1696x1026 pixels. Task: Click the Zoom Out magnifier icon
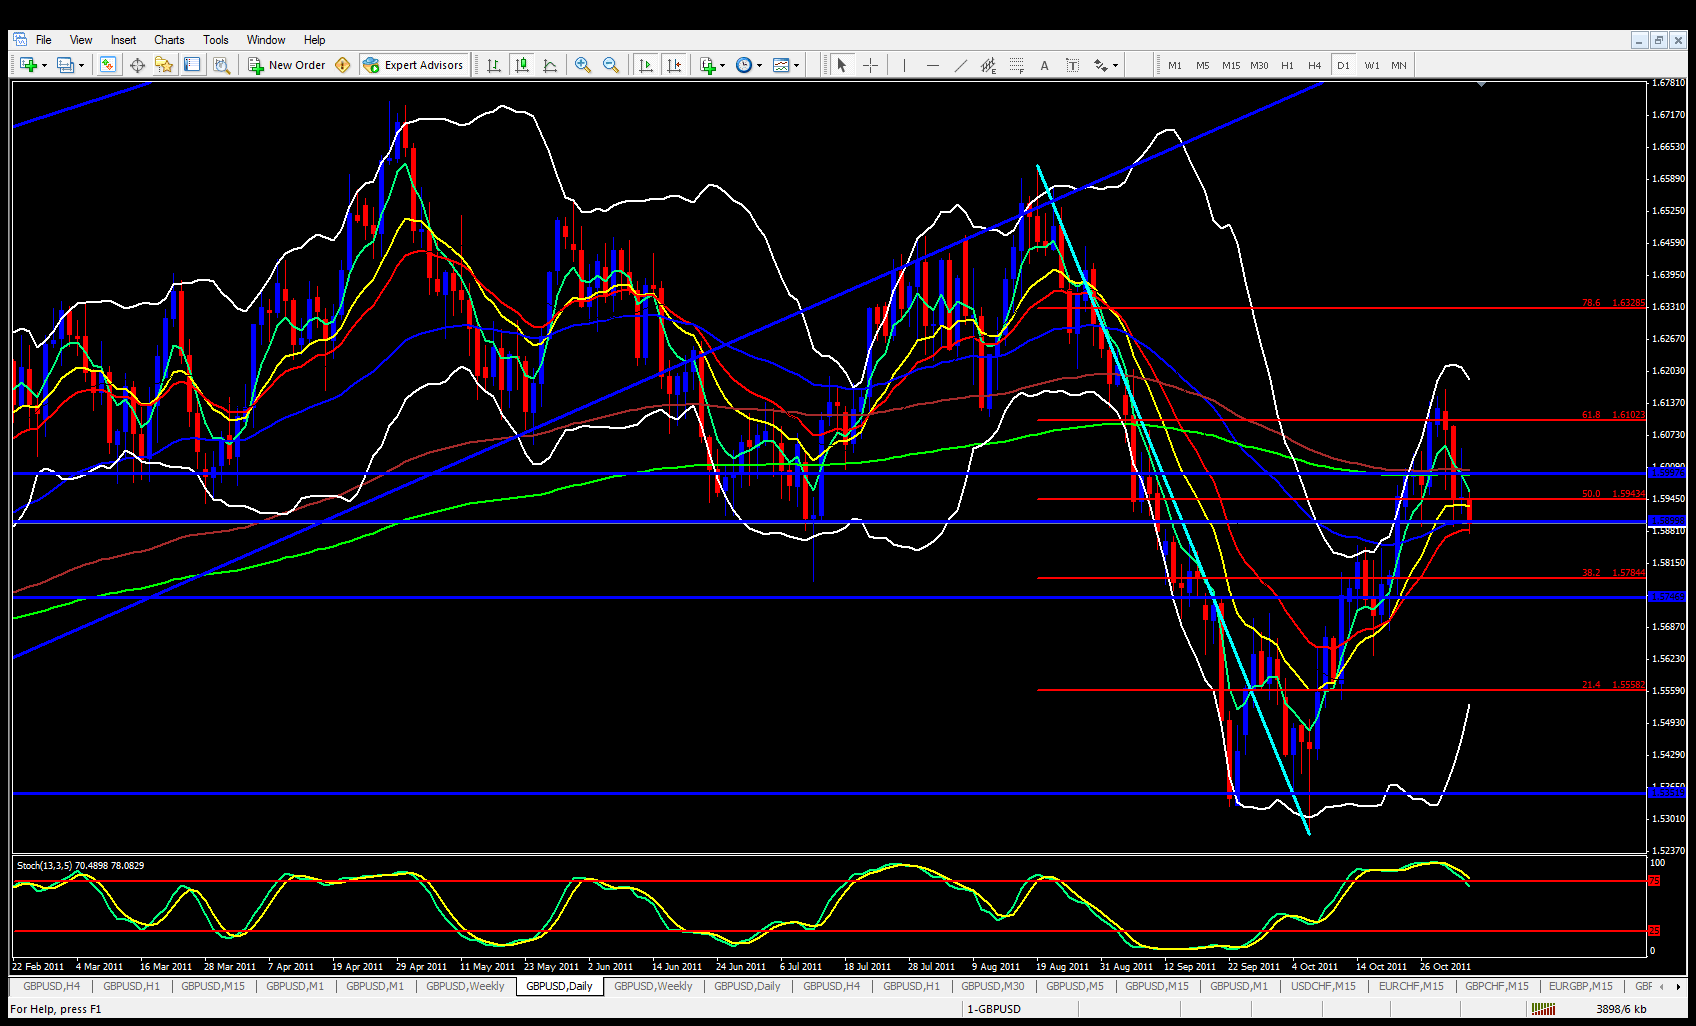pos(610,65)
